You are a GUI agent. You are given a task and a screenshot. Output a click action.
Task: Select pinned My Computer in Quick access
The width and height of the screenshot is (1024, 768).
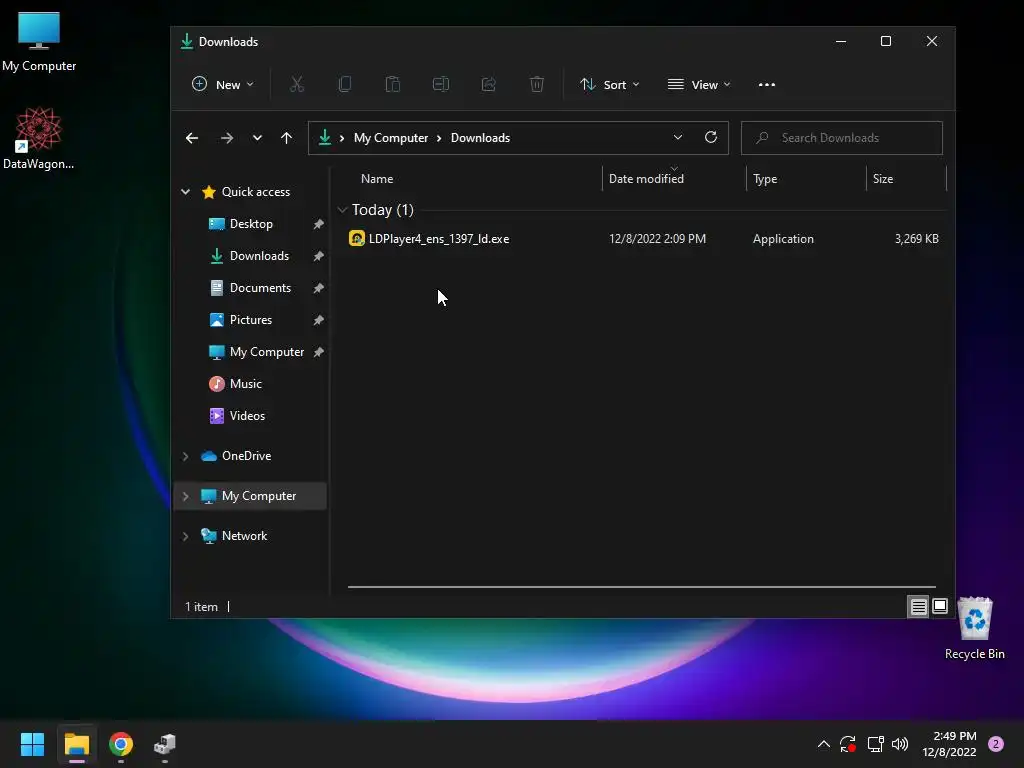coord(266,352)
